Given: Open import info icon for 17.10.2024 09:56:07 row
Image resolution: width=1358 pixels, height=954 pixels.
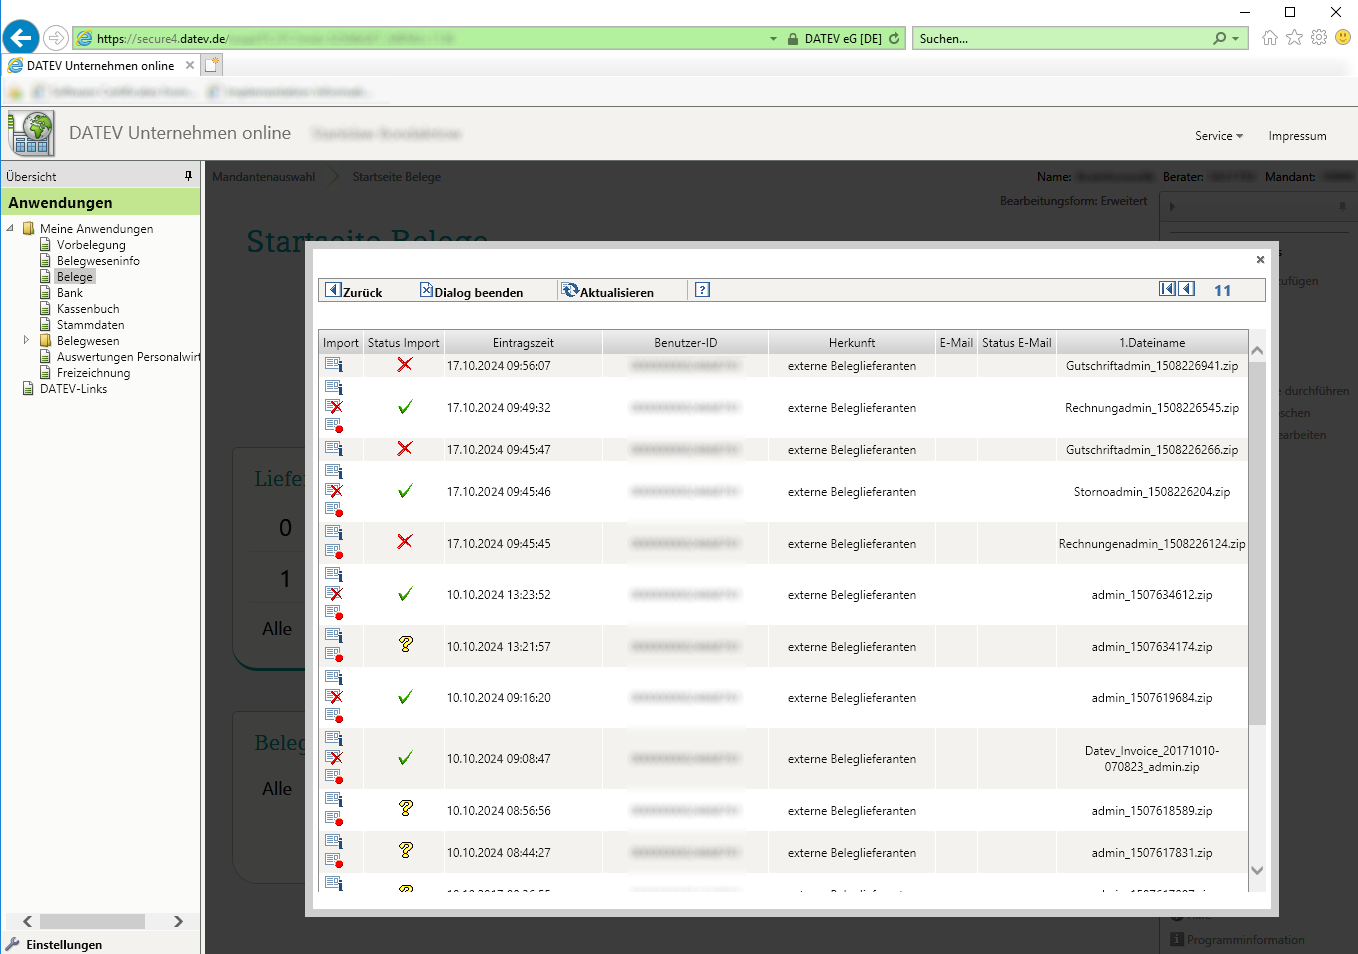Looking at the screenshot, I should click(334, 365).
